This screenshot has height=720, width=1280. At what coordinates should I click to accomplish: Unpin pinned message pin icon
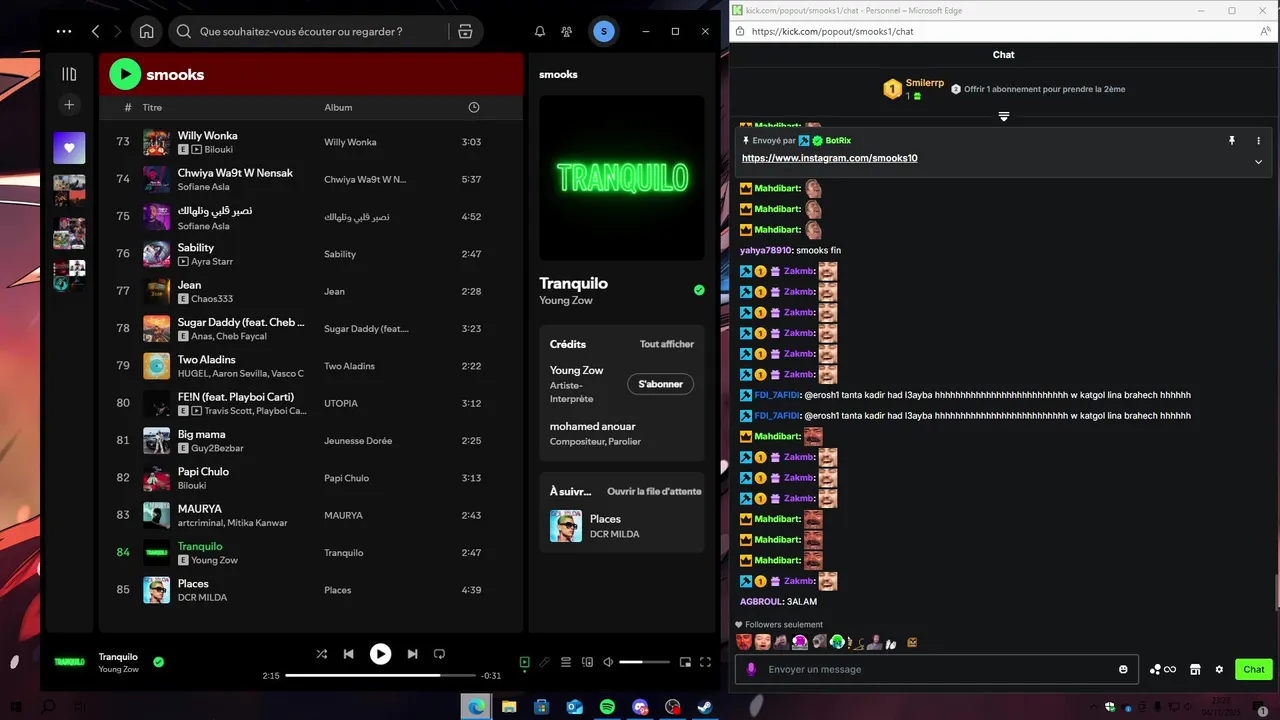click(1232, 141)
